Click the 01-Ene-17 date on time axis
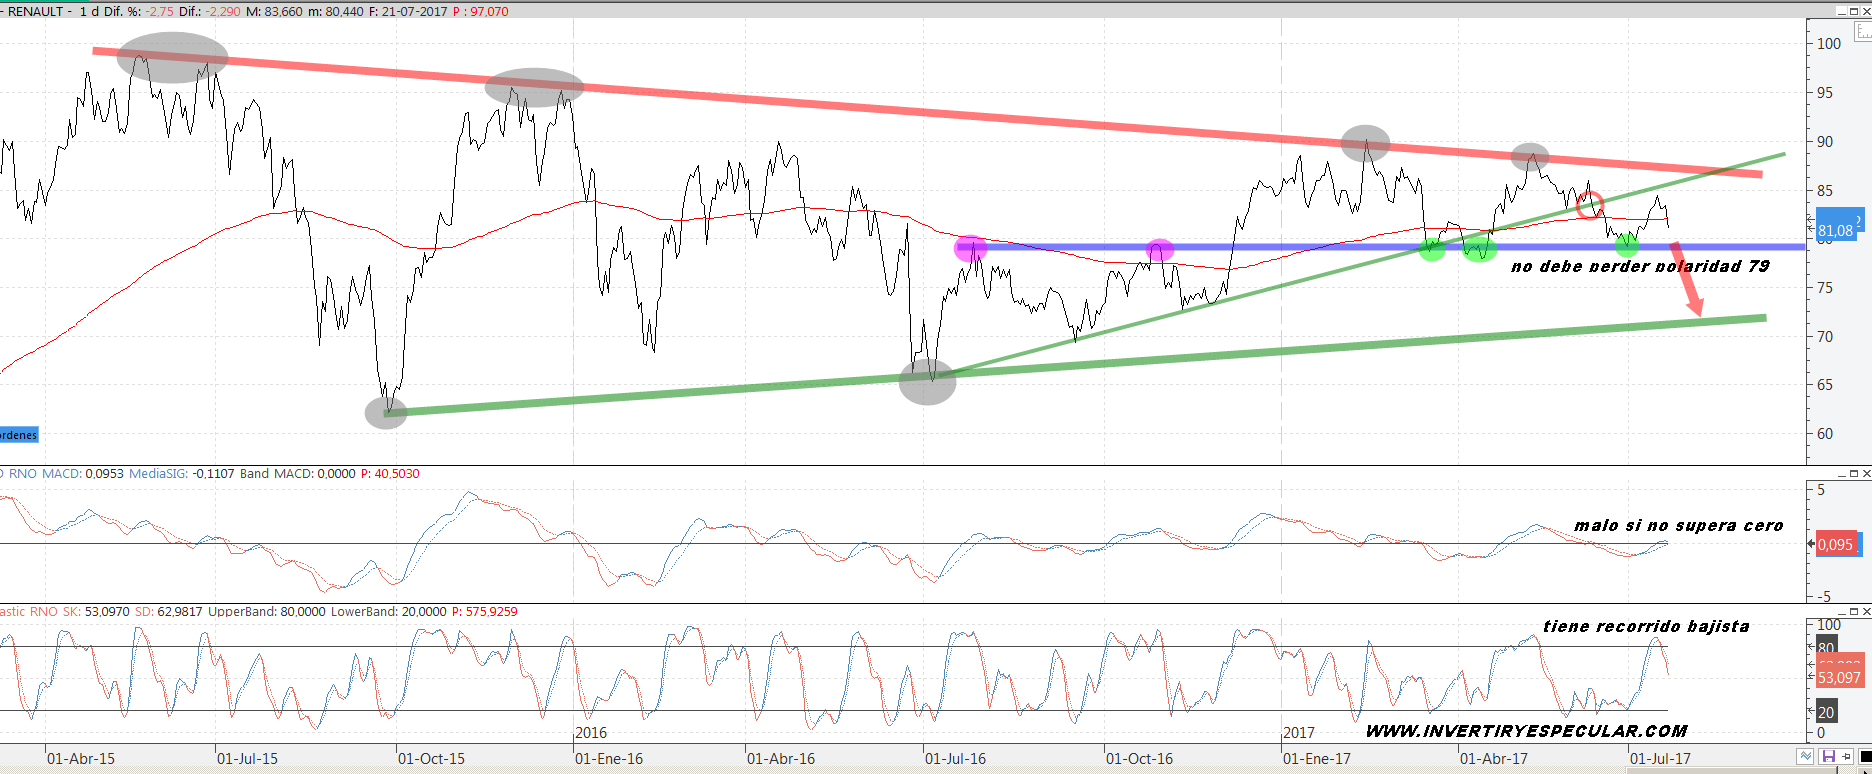Screen dimensions: 1872x774 [1316, 759]
